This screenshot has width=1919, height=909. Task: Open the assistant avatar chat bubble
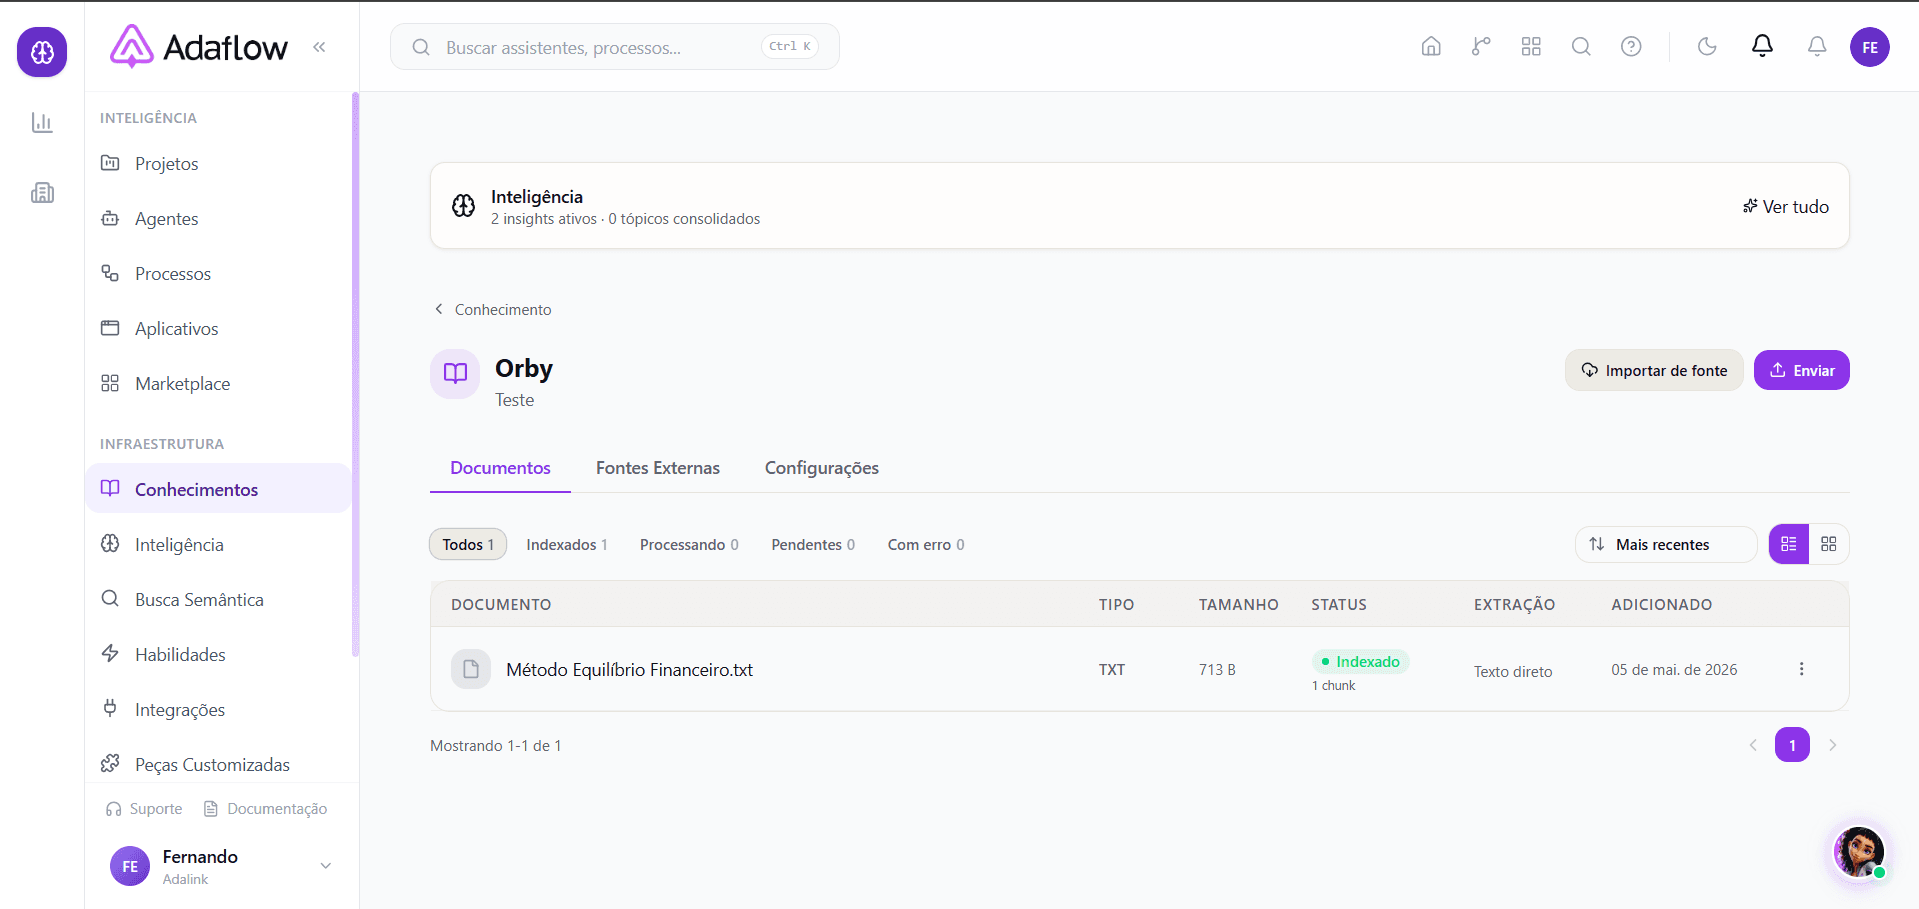[x=1859, y=853]
